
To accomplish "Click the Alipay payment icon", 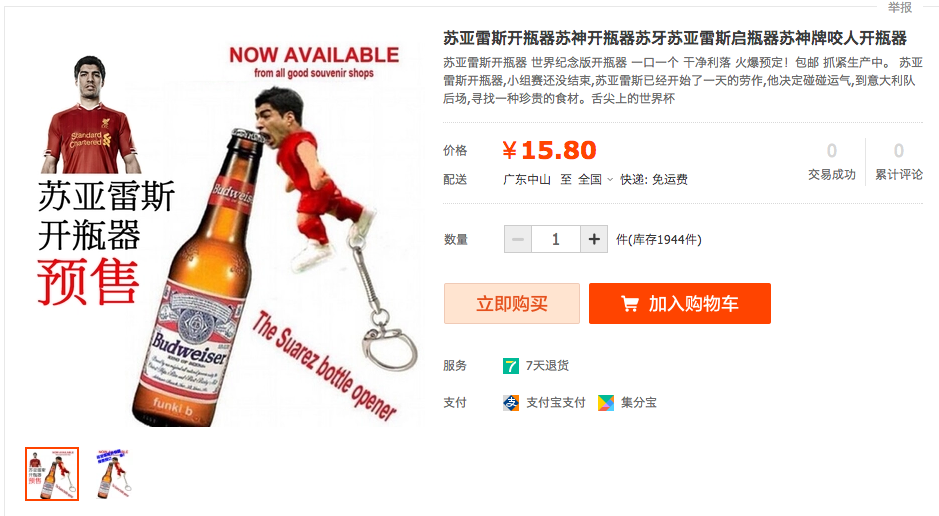I will [511, 403].
